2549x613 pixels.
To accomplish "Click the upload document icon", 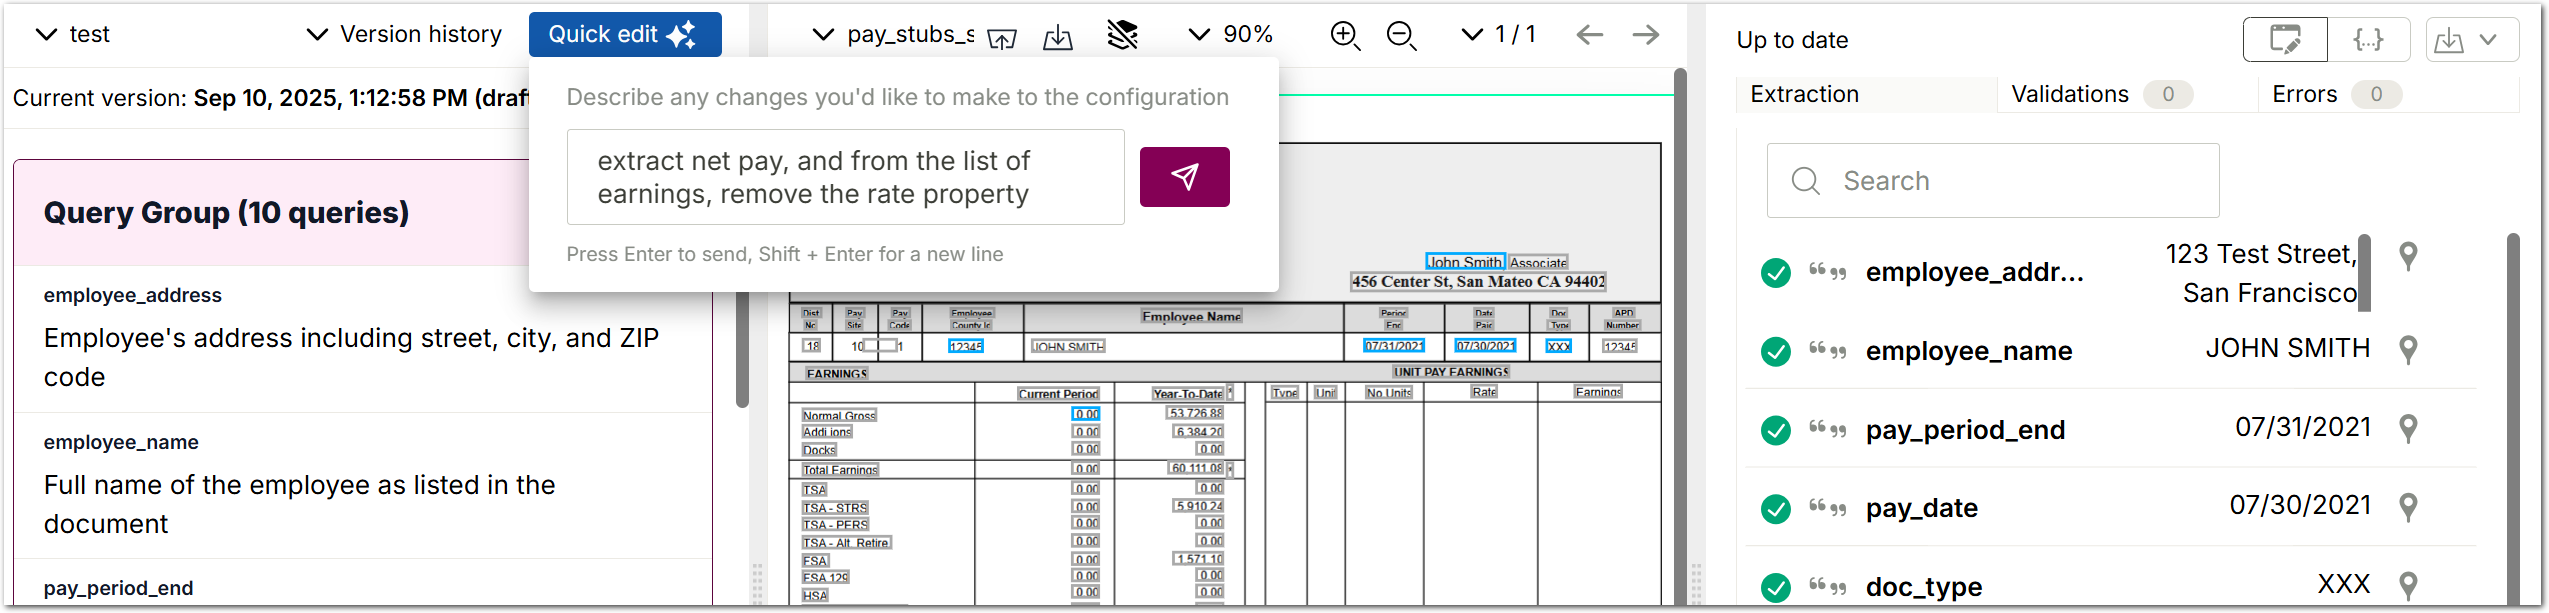I will point(1001,37).
